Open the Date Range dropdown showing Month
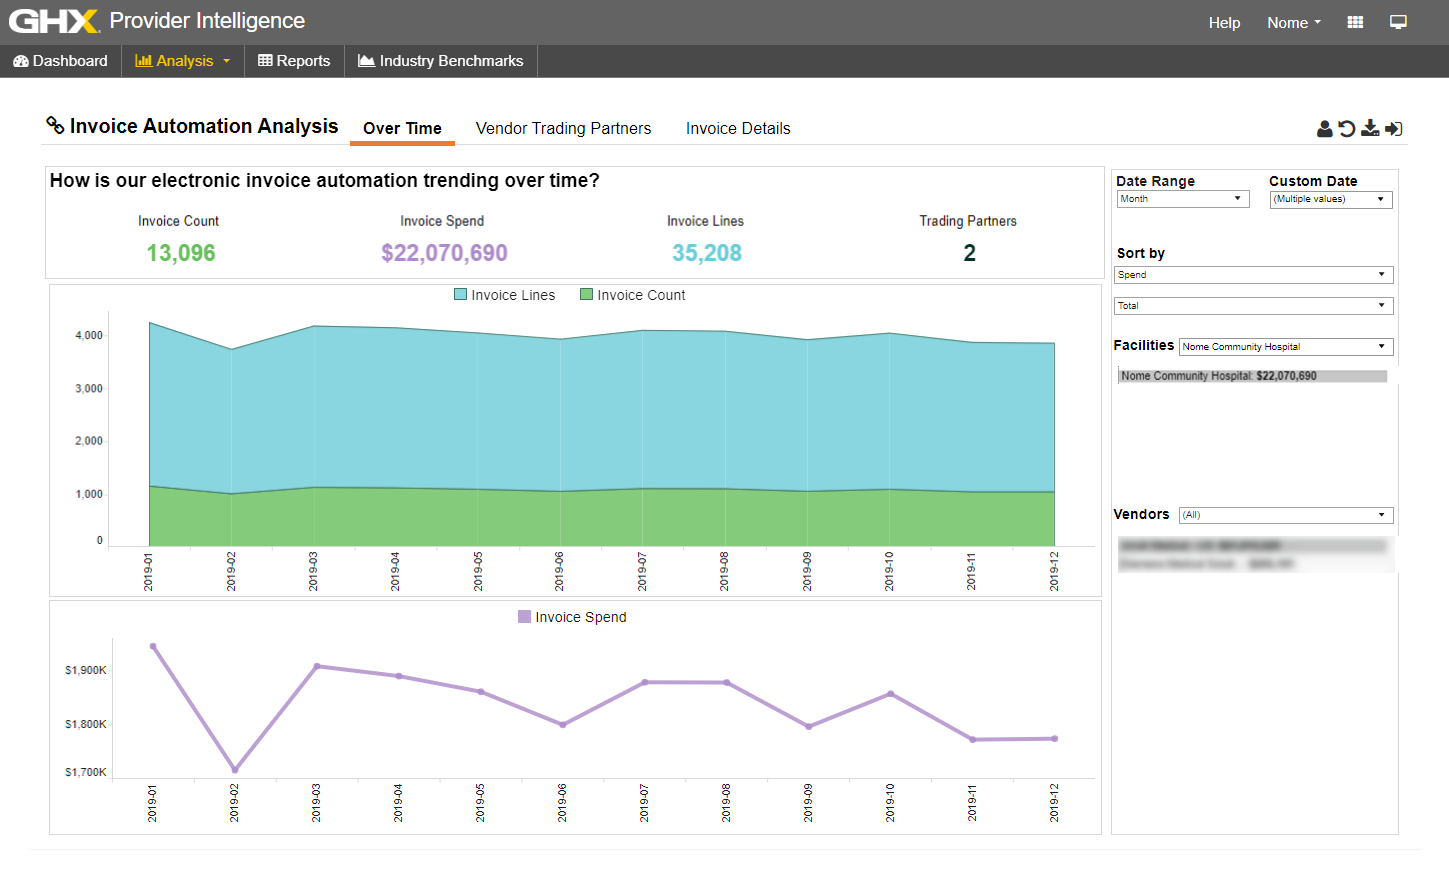This screenshot has height=871, width=1449. click(x=1182, y=198)
